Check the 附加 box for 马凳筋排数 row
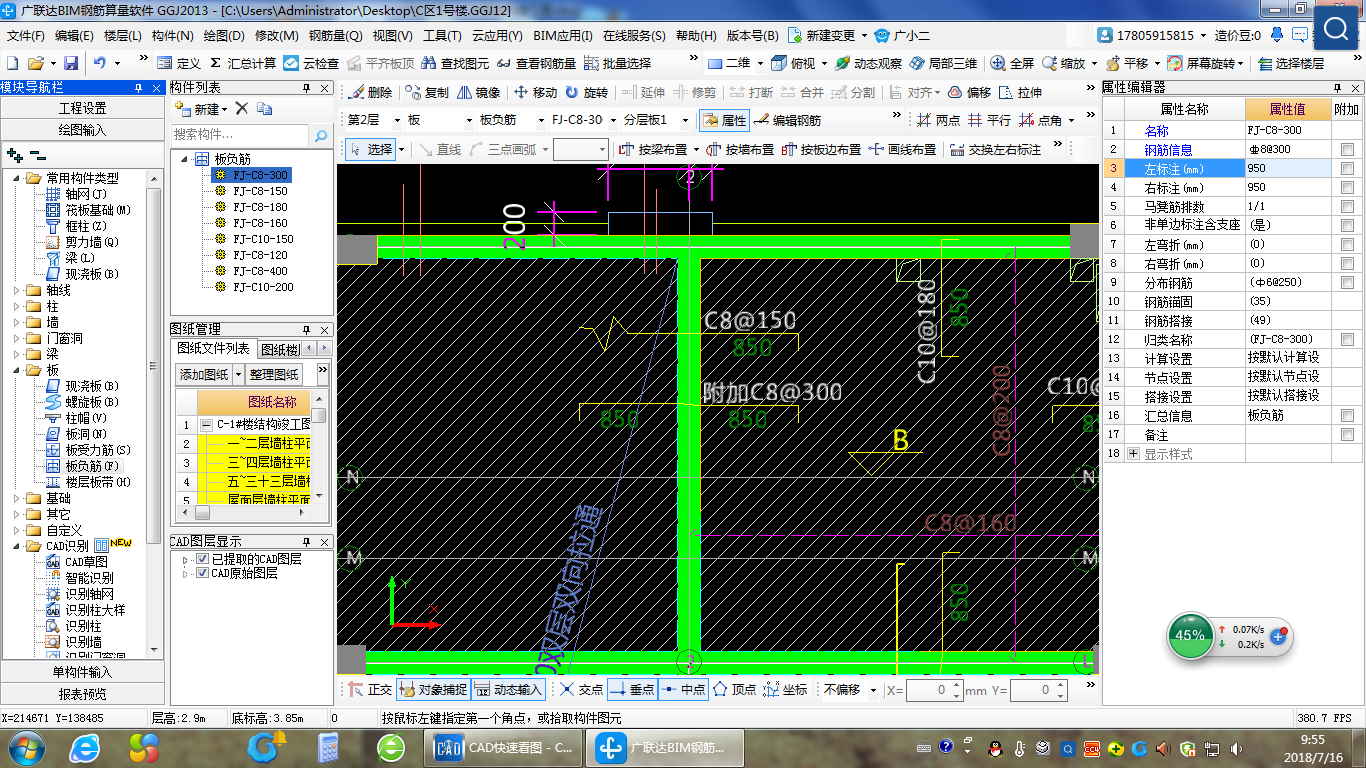 click(x=1347, y=206)
